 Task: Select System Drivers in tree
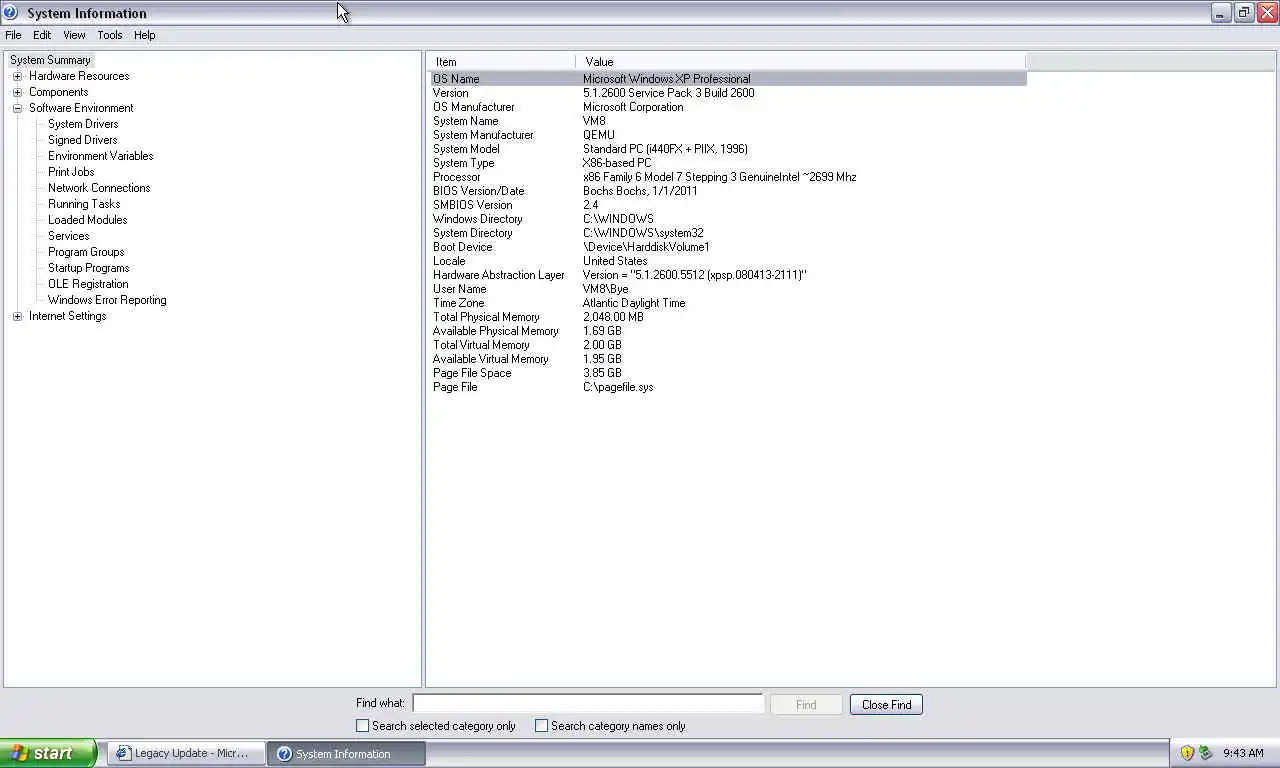click(83, 124)
